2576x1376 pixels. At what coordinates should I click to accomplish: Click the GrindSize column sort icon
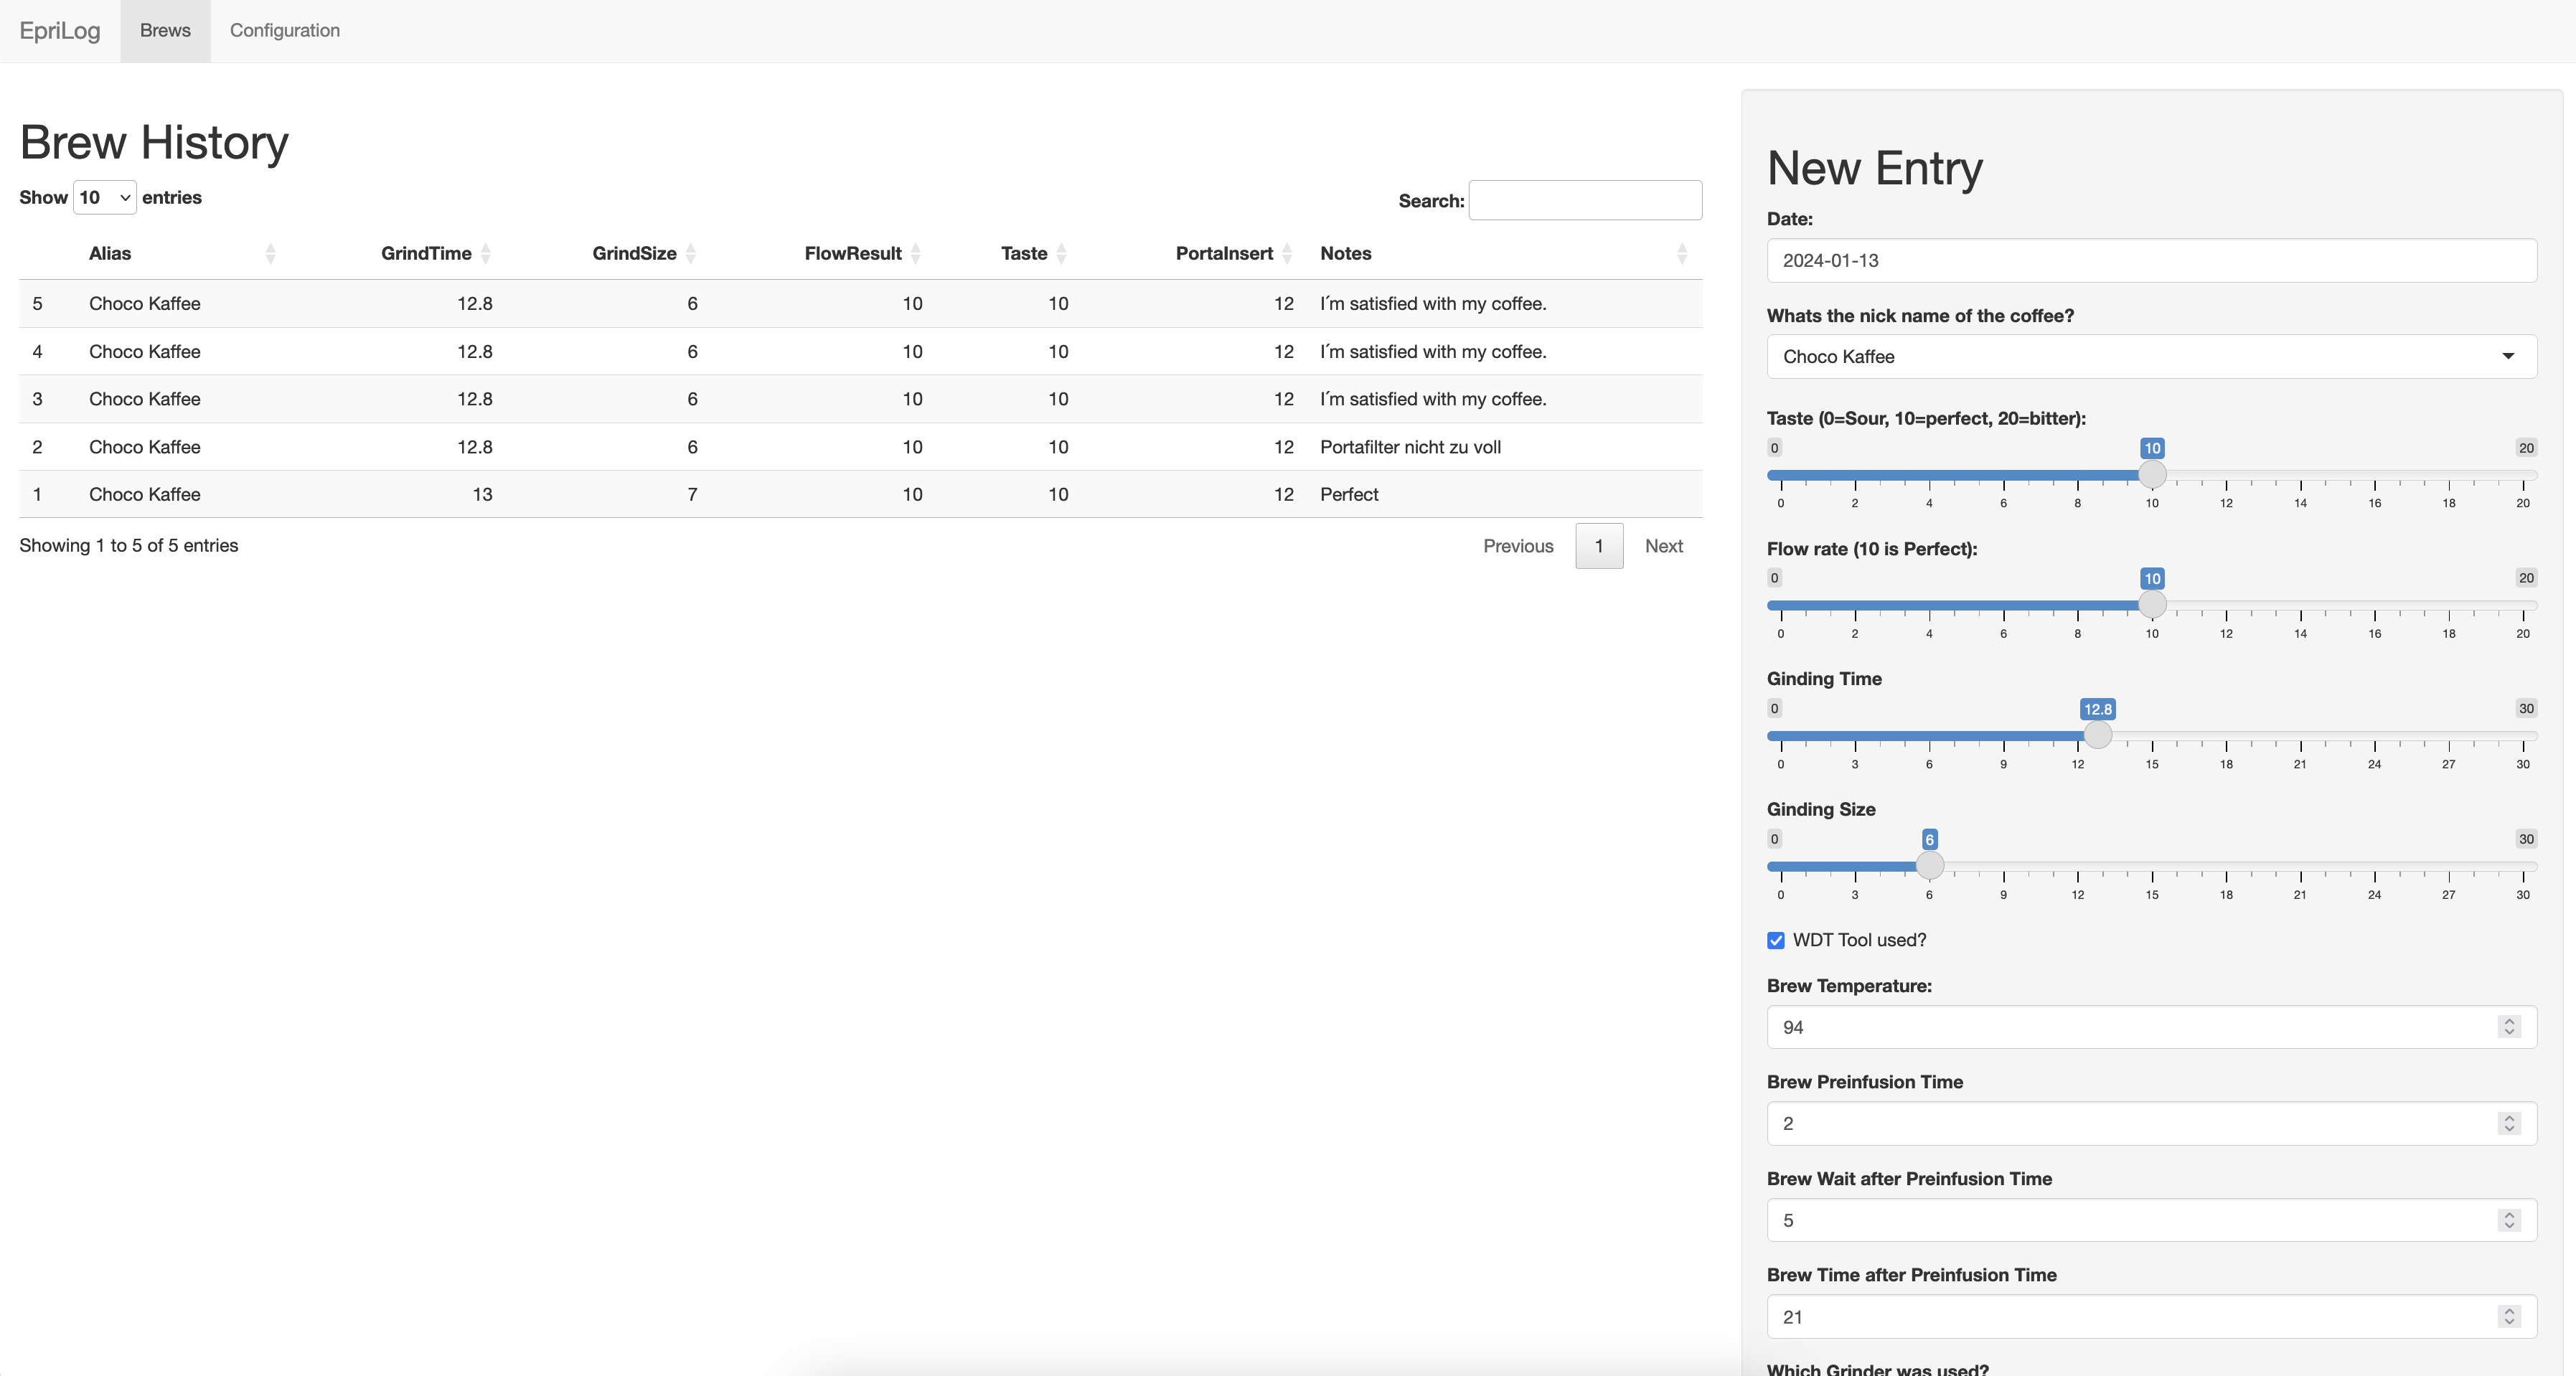pyautogui.click(x=690, y=252)
